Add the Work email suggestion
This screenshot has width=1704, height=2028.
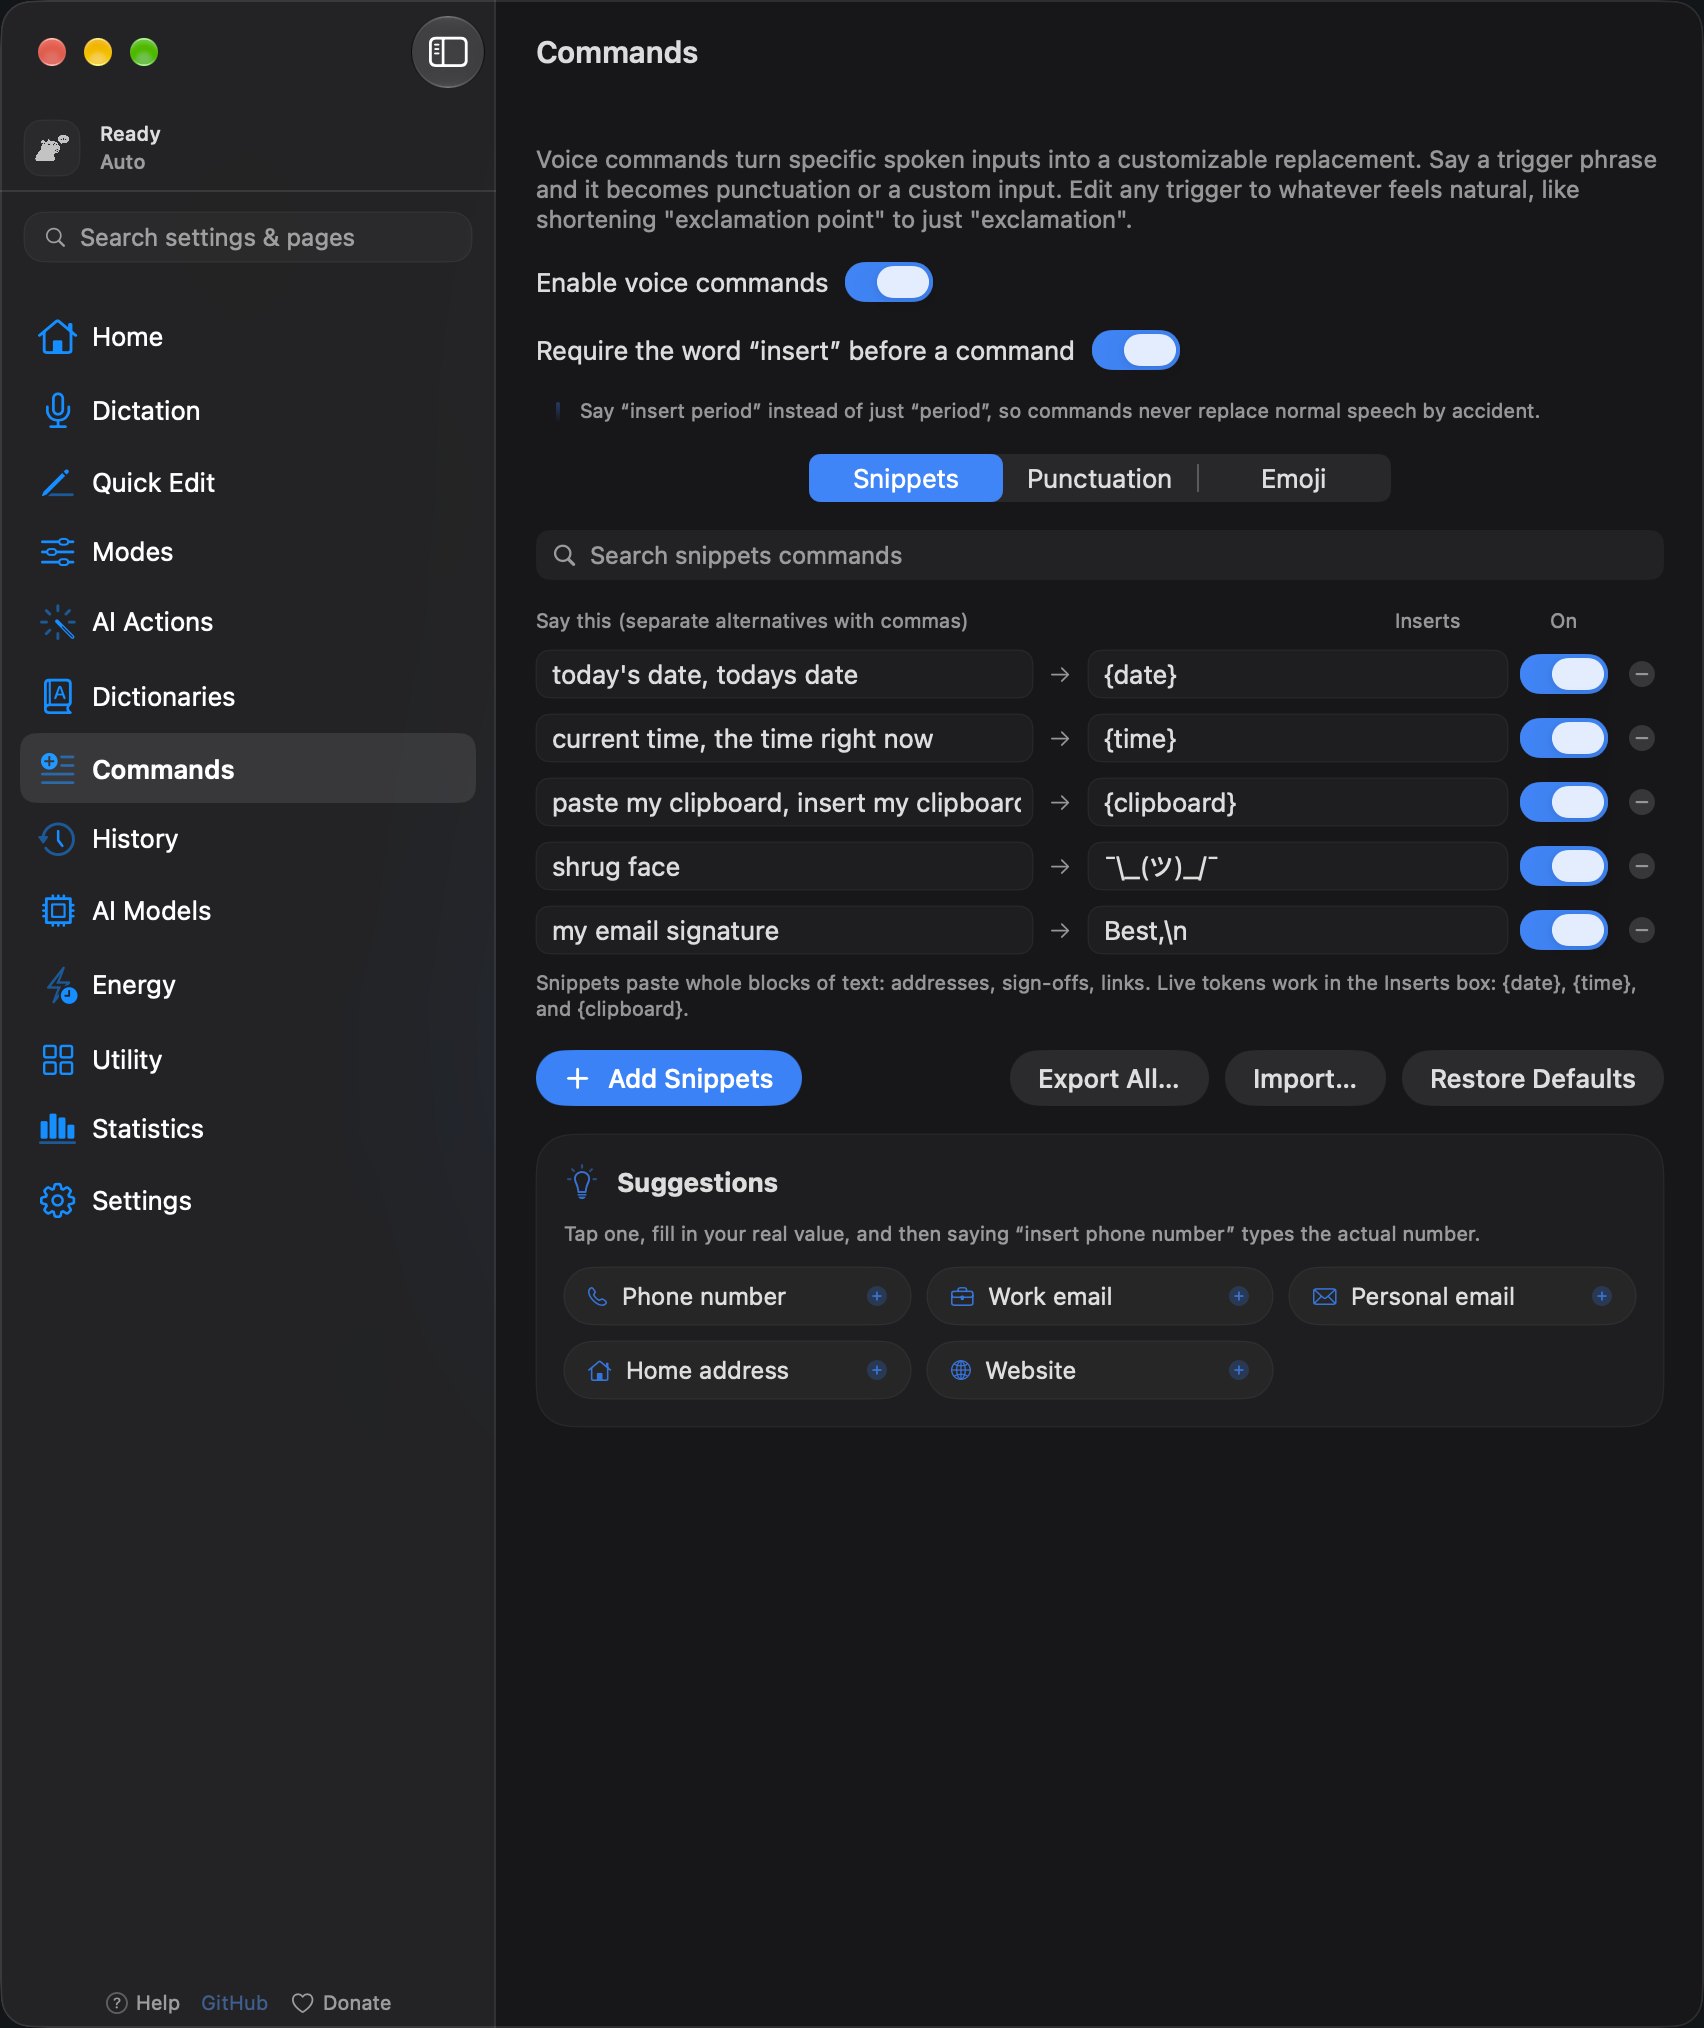[1098, 1296]
